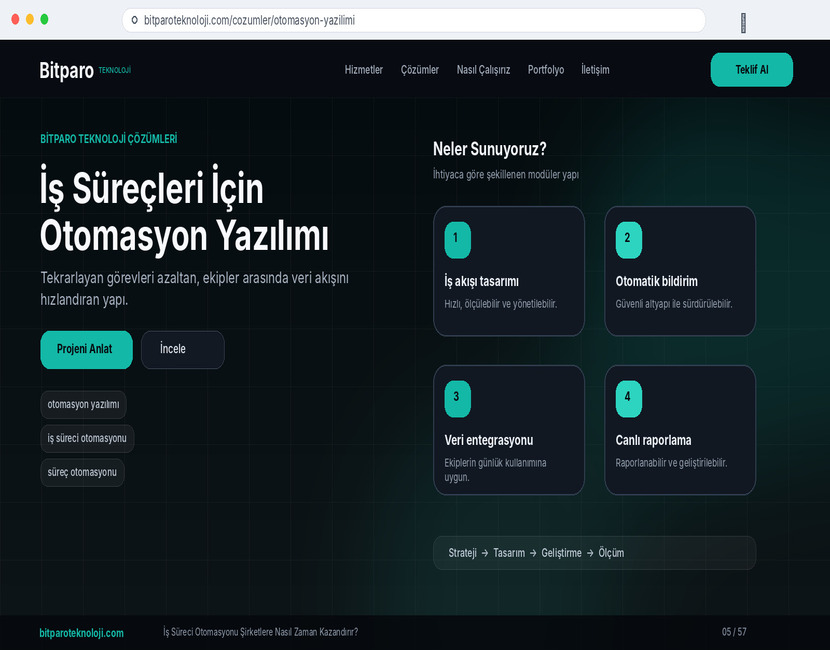Click the Hızlı, ölçülebilir ve yönetilebilir description

500,304
